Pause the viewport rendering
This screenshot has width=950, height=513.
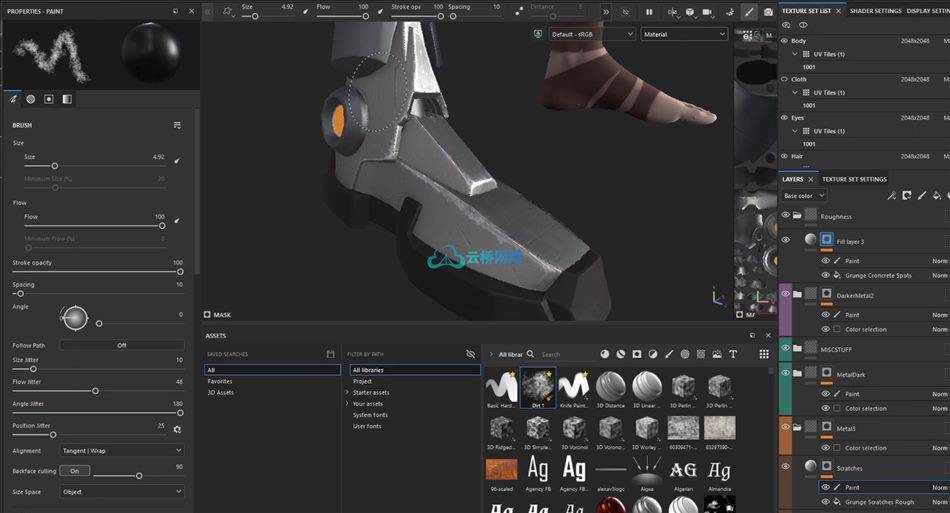649,12
